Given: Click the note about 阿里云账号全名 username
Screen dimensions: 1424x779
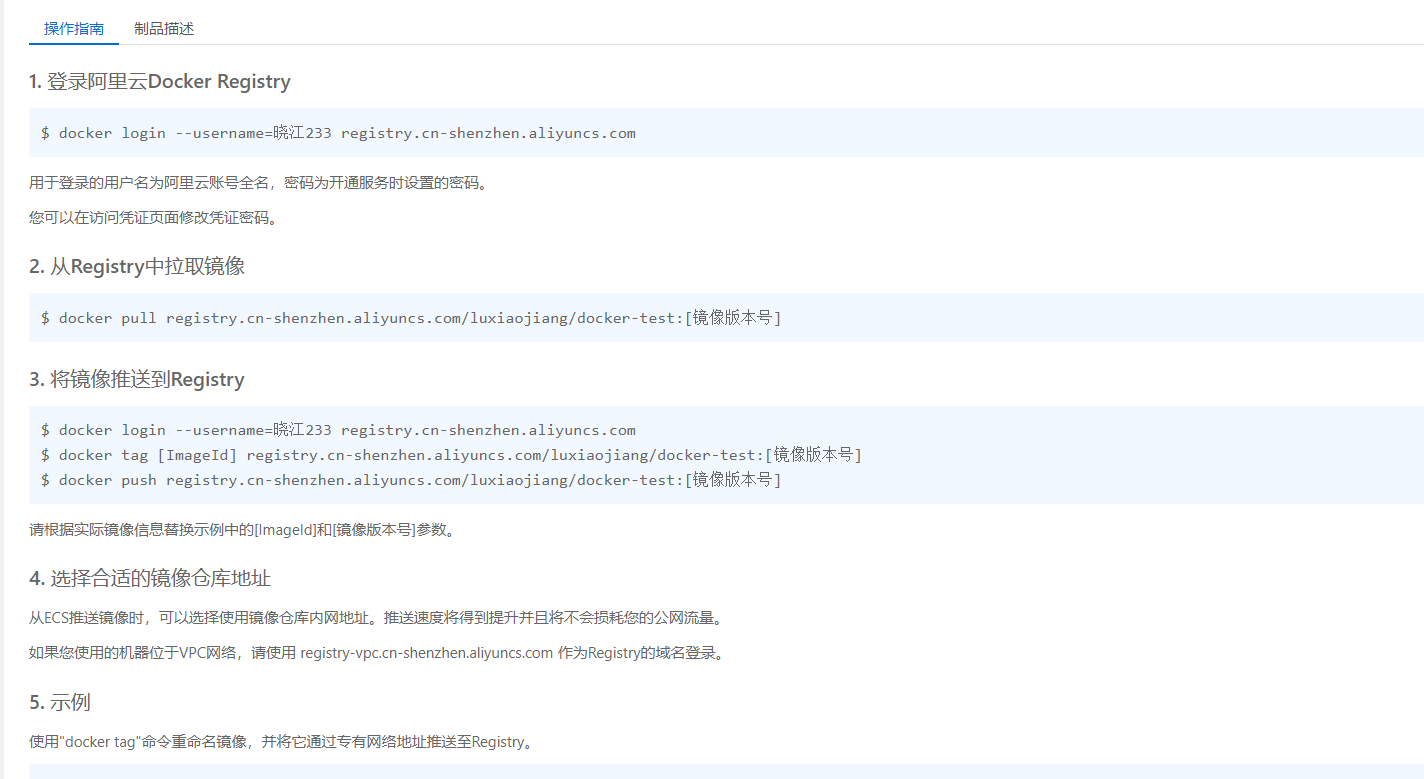Looking at the screenshot, I should tap(261, 184).
